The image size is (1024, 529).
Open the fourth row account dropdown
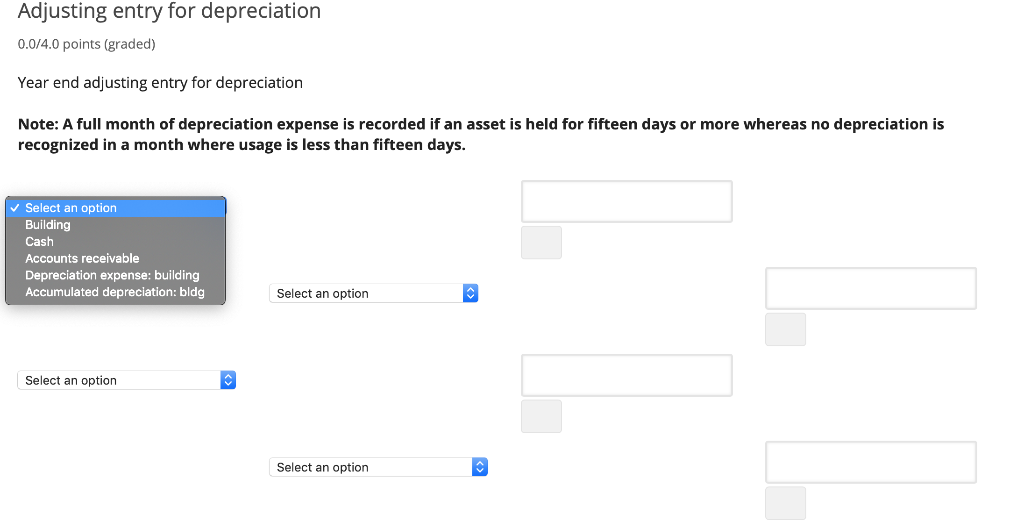[x=371, y=467]
